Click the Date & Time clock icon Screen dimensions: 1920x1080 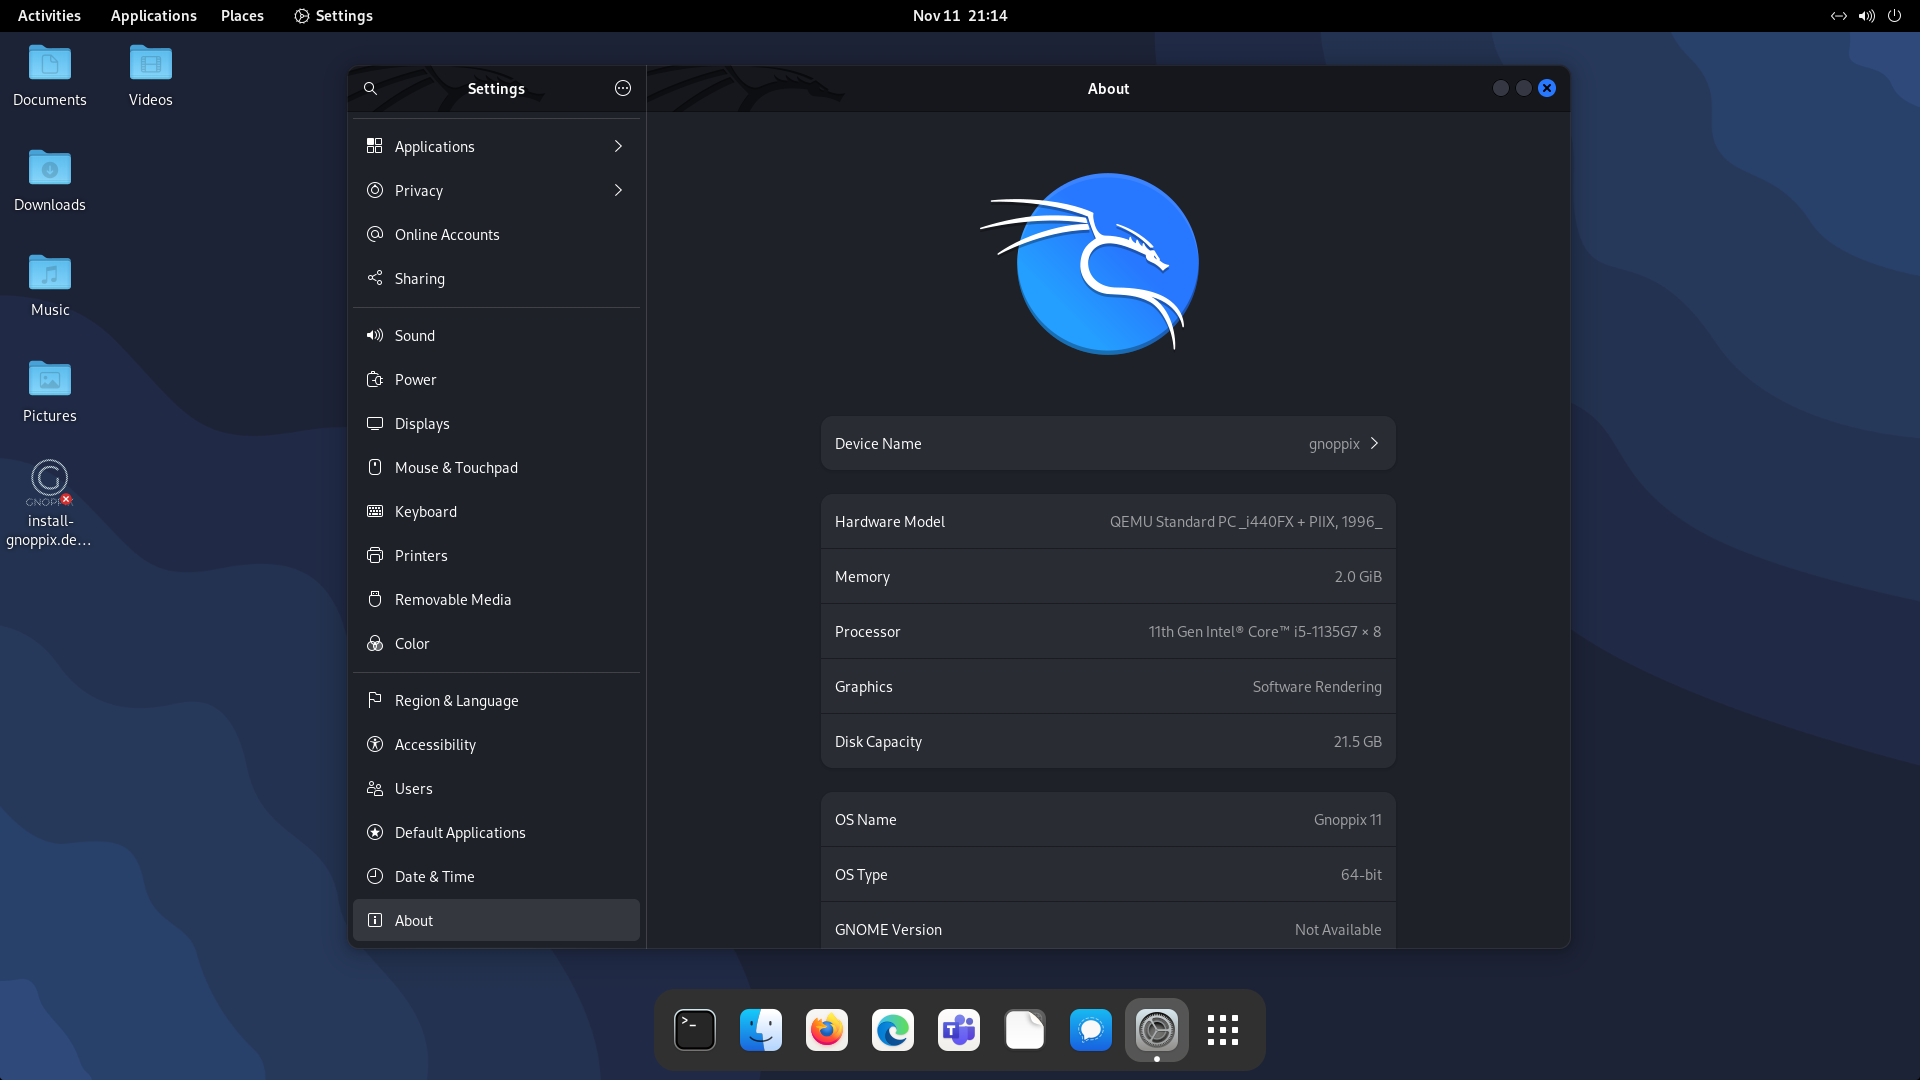tap(375, 876)
